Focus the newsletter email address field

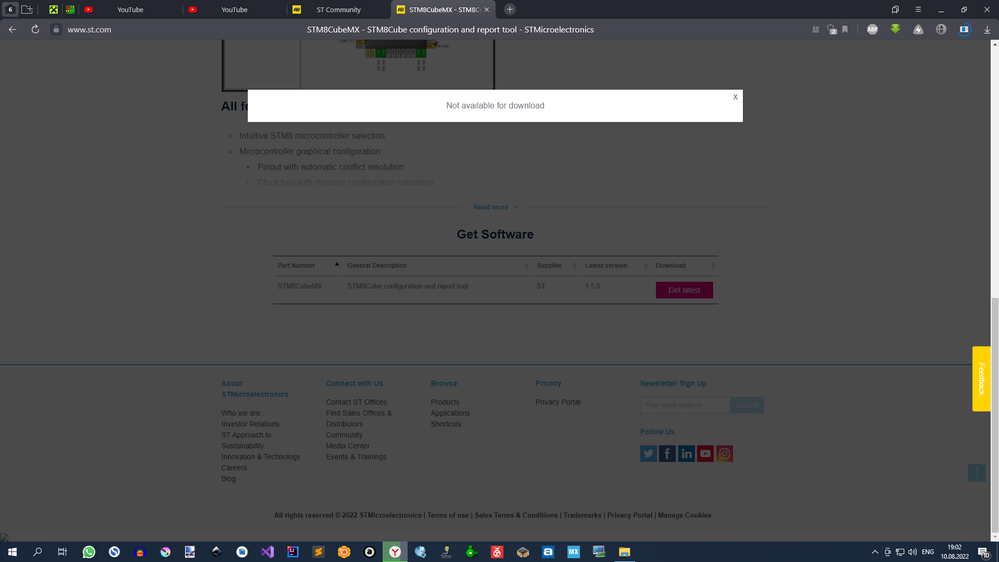click(x=685, y=405)
